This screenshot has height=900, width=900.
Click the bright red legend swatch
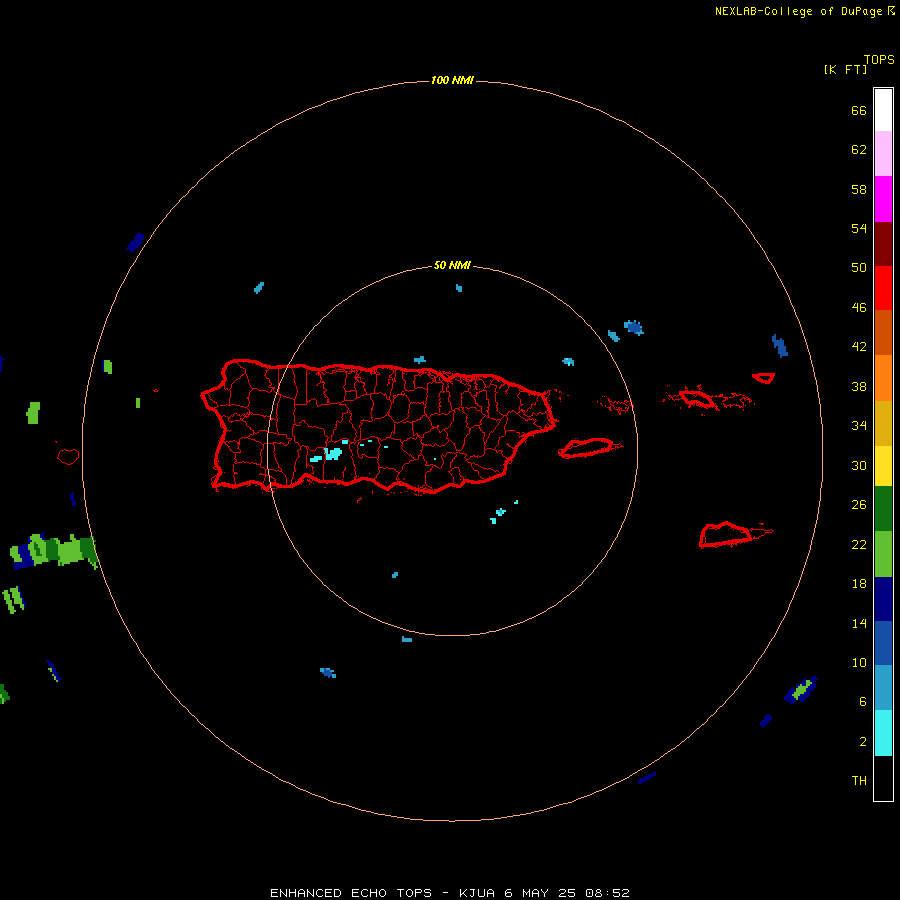[883, 288]
